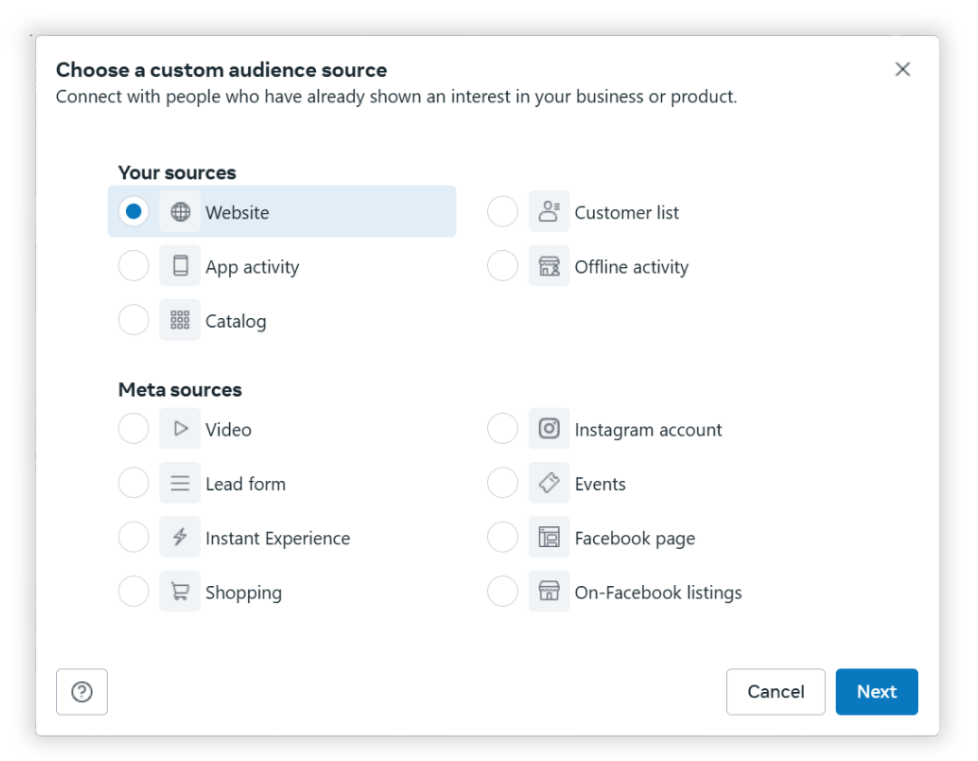The image size is (978, 761).
Task: Click the Lead form icon
Action: (180, 482)
